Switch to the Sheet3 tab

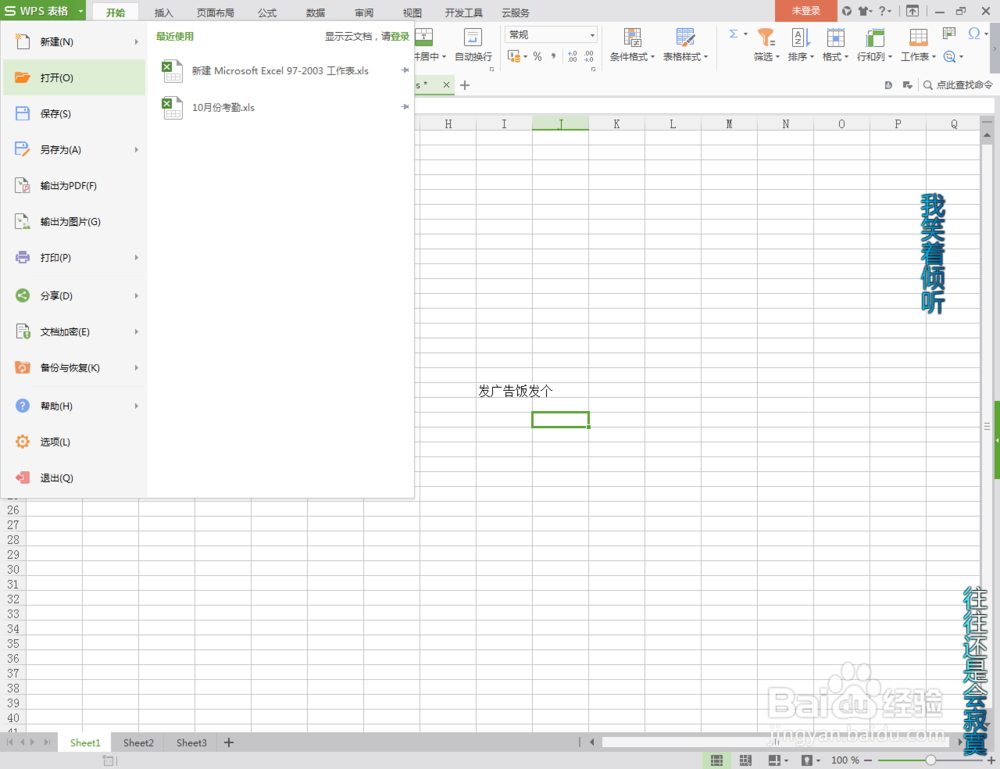(191, 743)
